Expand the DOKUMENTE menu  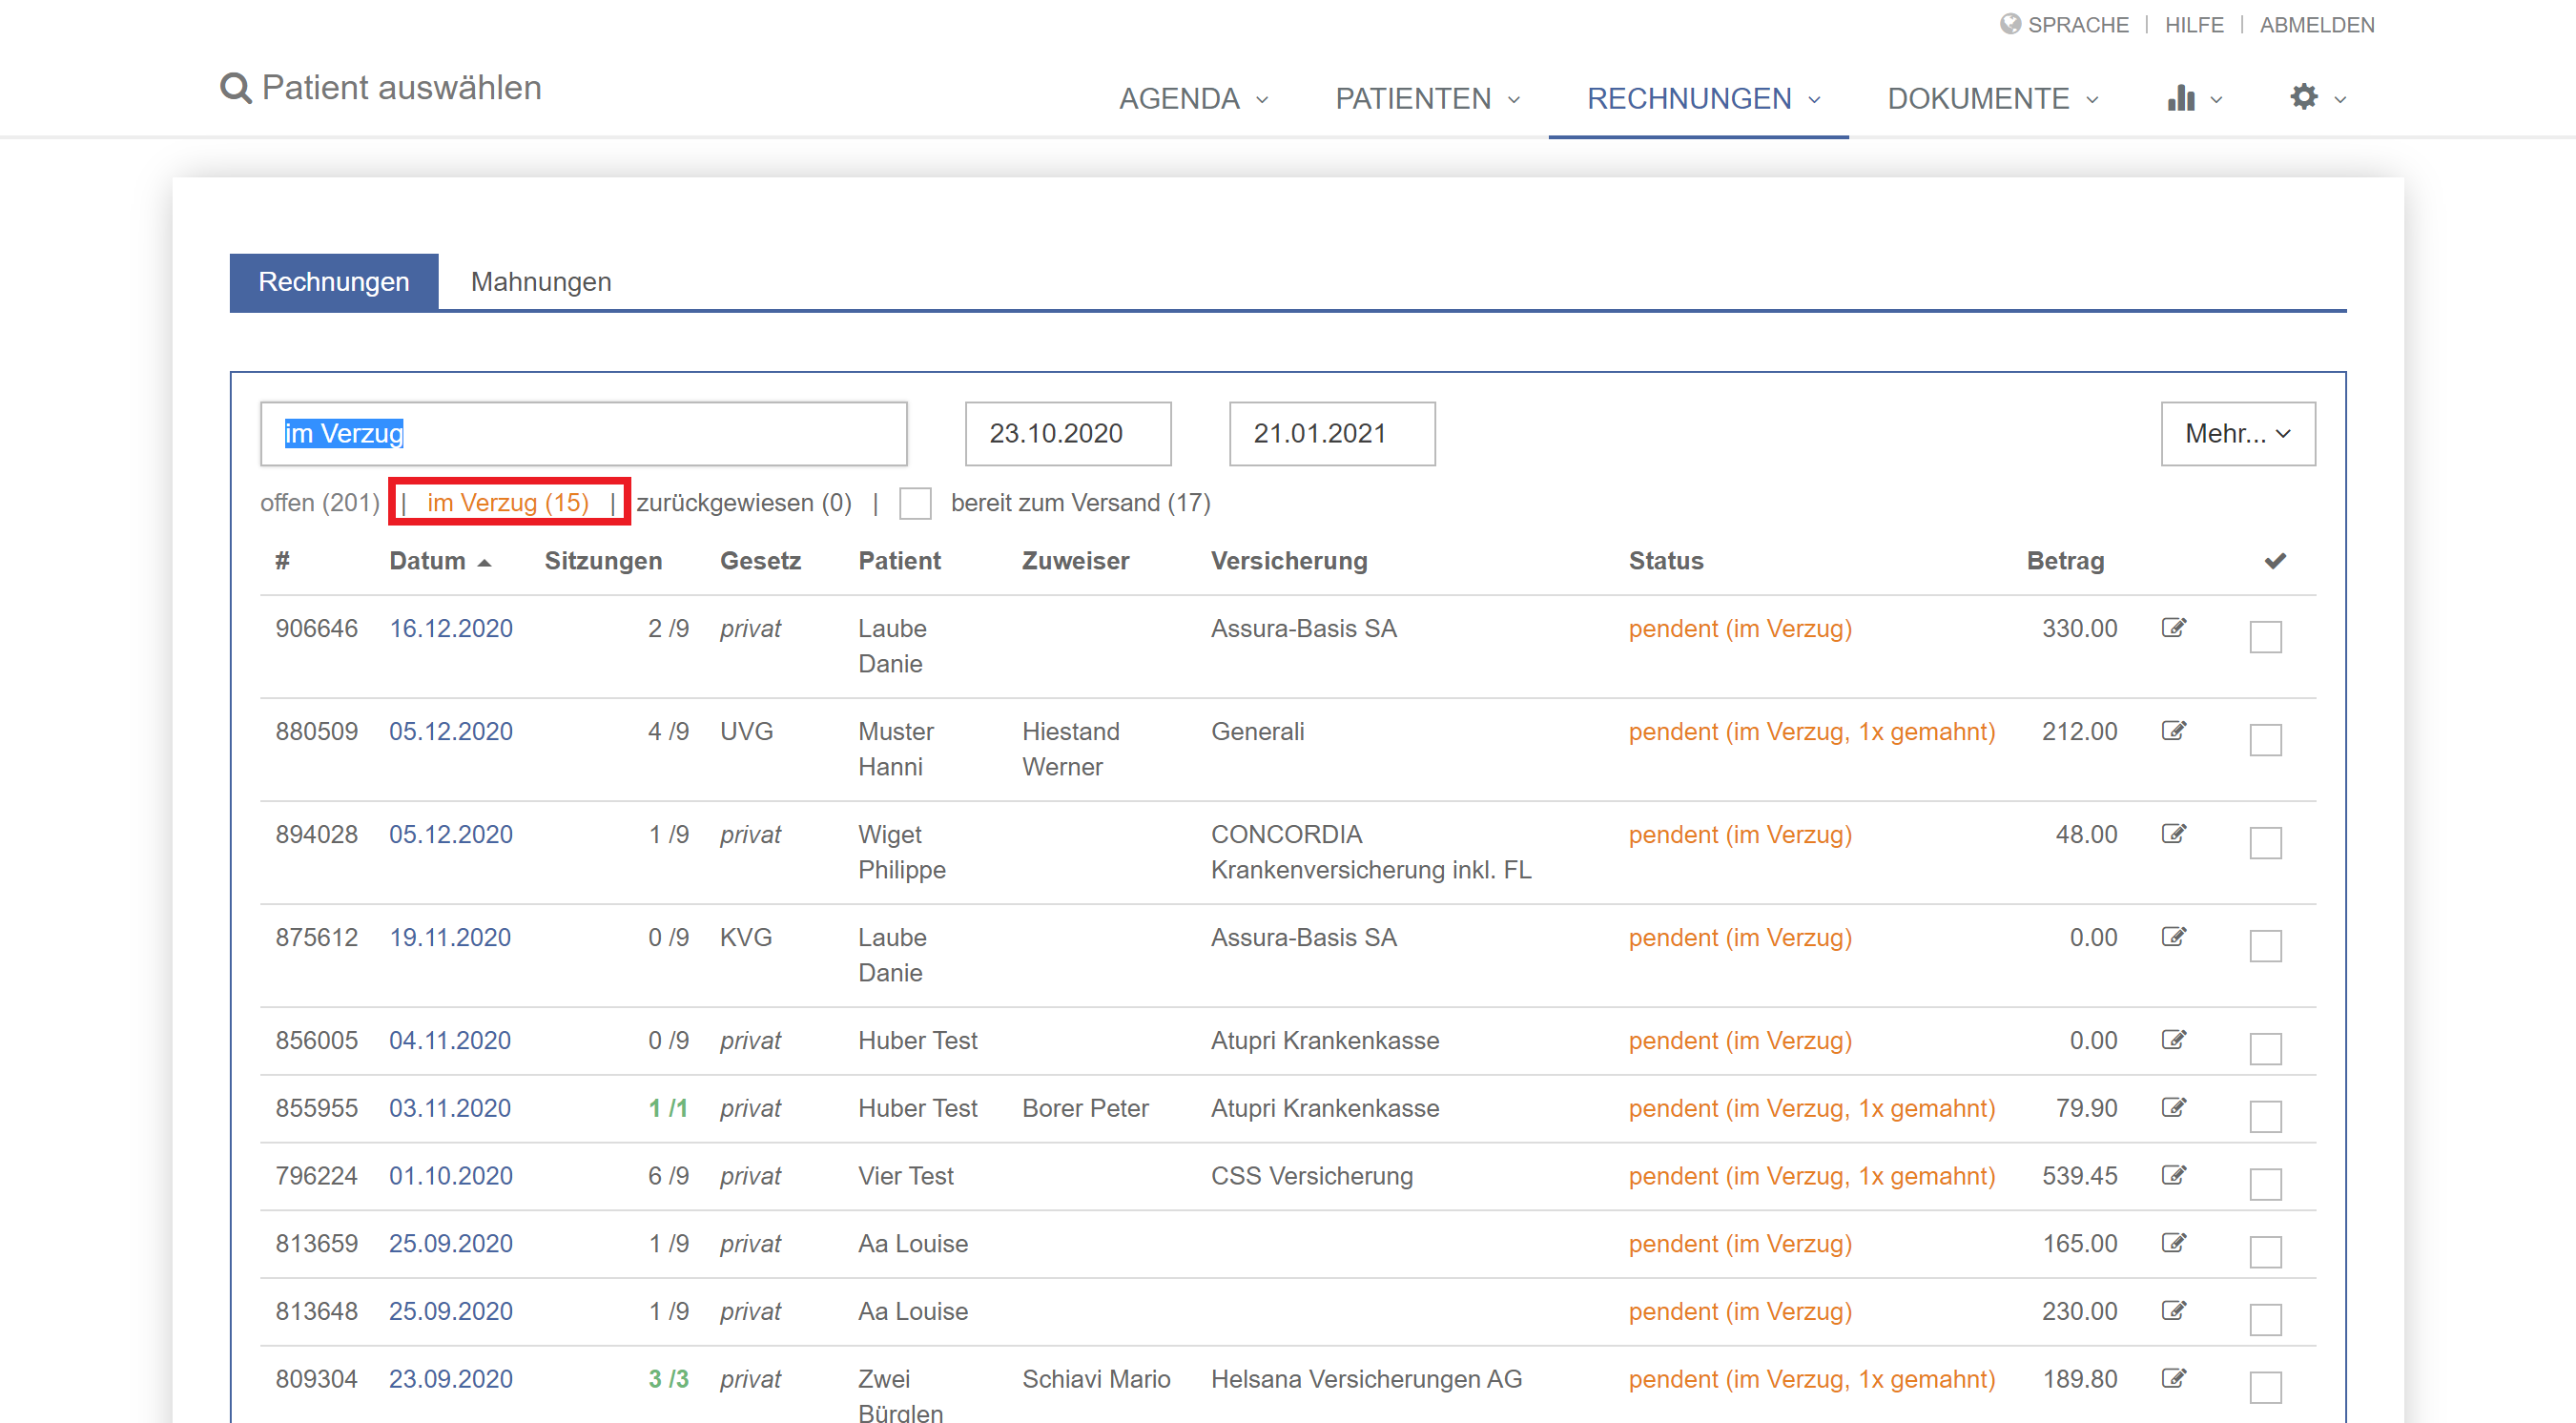tap(1993, 98)
